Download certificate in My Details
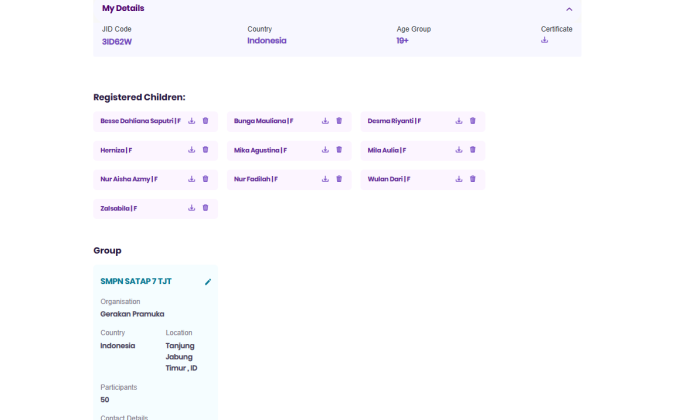 pyautogui.click(x=545, y=40)
